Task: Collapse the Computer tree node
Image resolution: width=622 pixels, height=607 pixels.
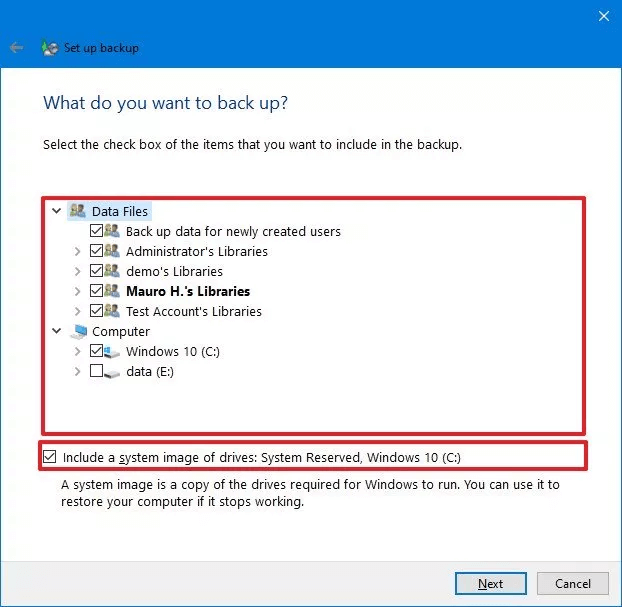Action: point(57,330)
